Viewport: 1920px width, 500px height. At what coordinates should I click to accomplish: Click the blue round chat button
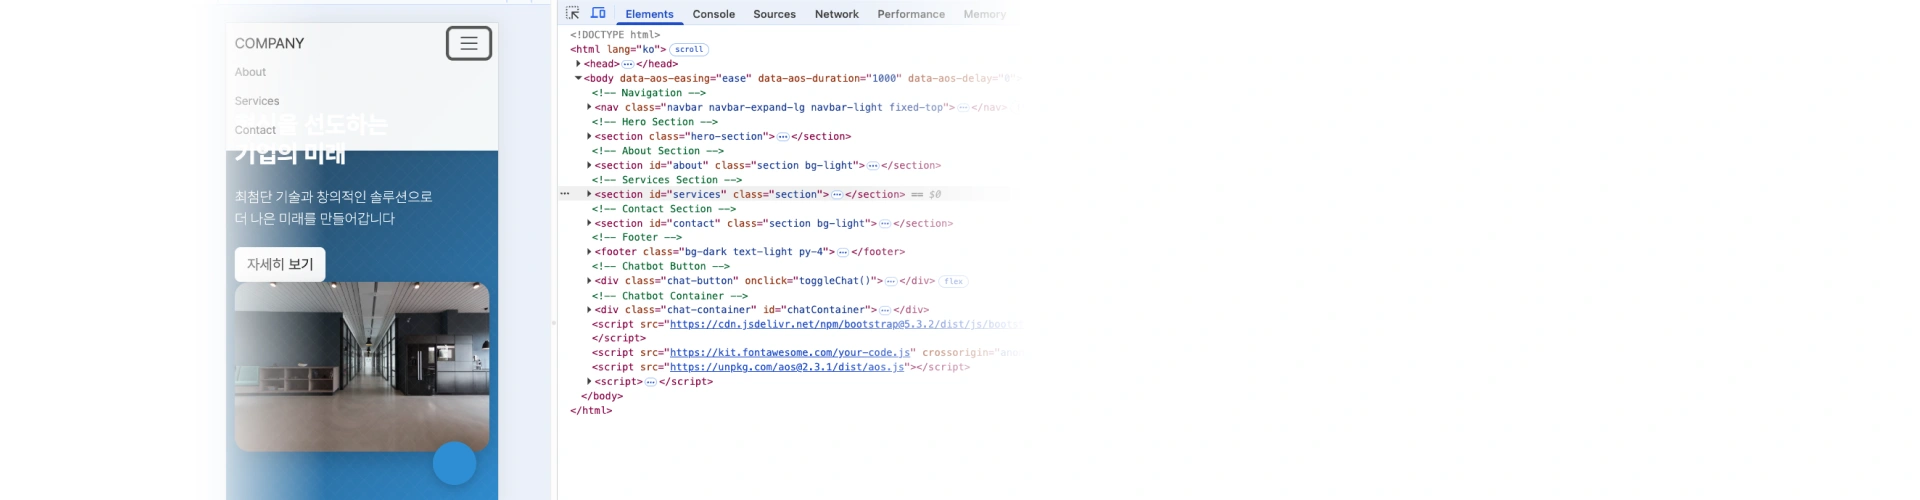tap(454, 464)
